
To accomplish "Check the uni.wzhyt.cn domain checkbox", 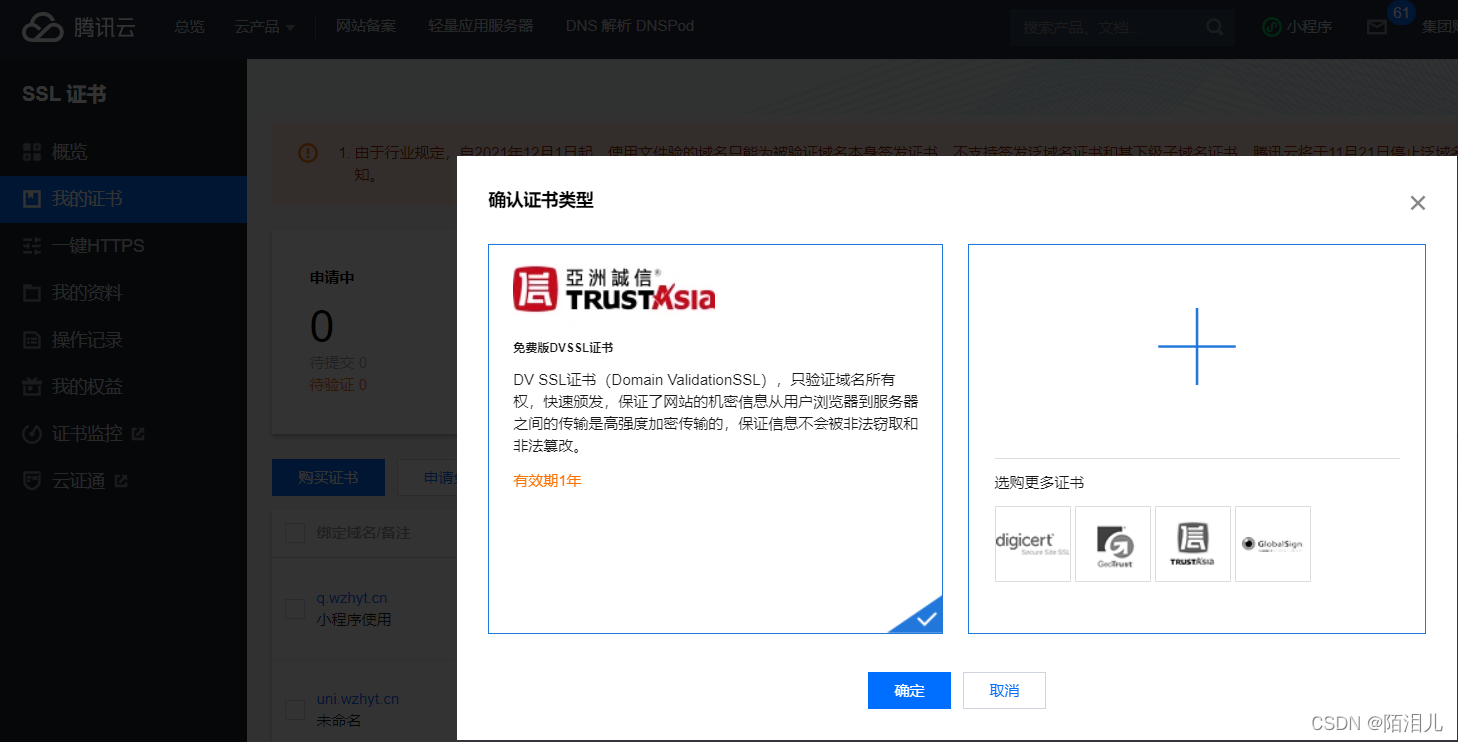I will pos(295,709).
